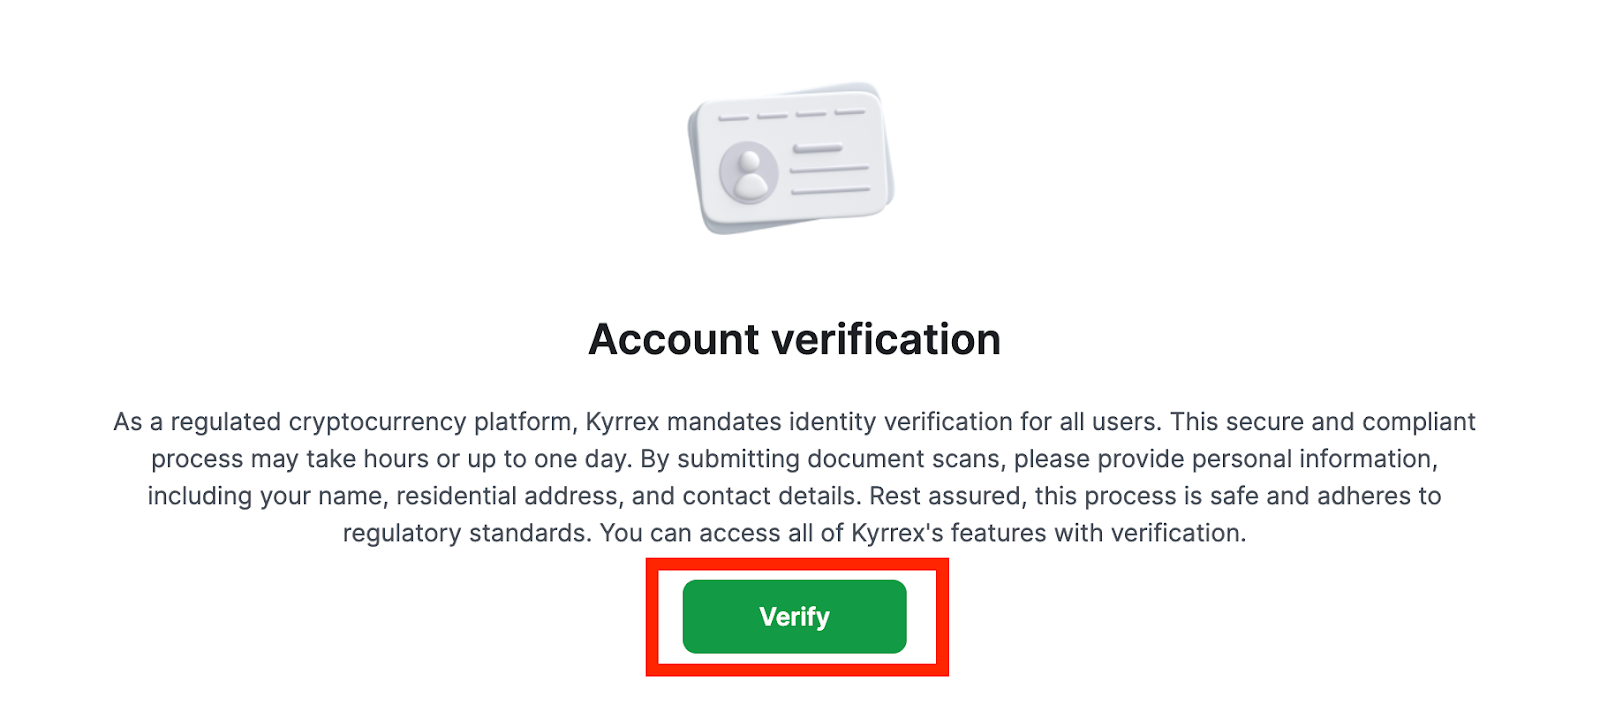Click the avatar silhouette on the ID card
Screen dimensions: 1600x705
[x=749, y=172]
